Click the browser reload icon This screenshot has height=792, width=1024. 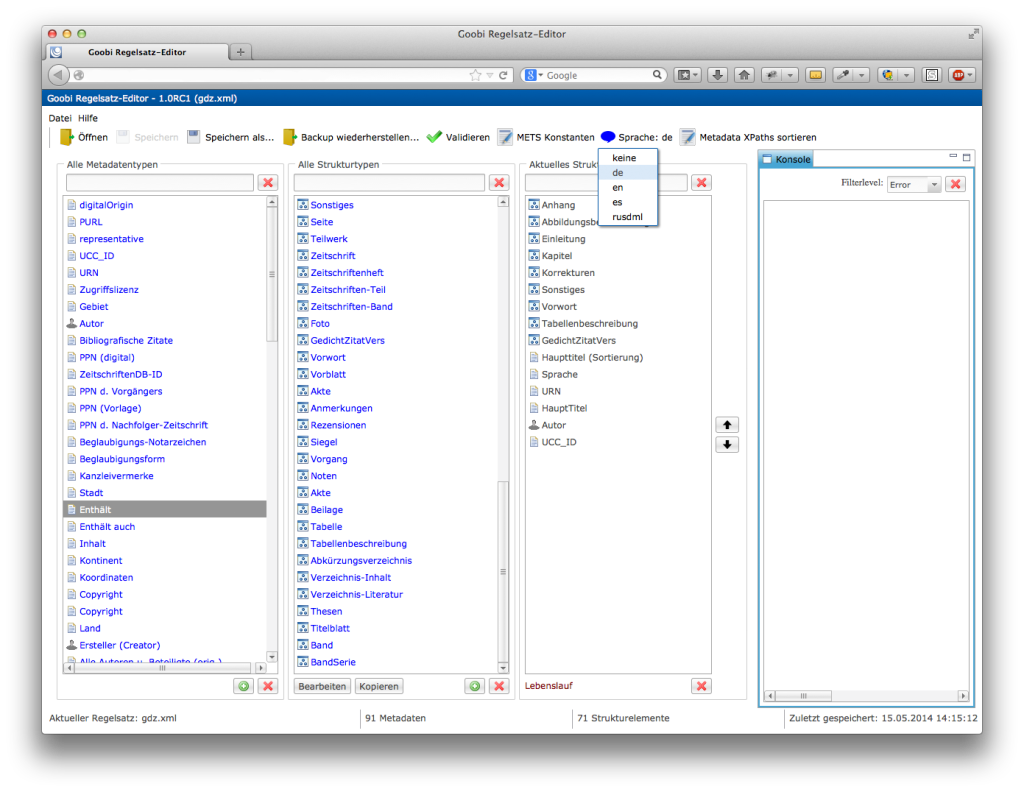[x=503, y=76]
